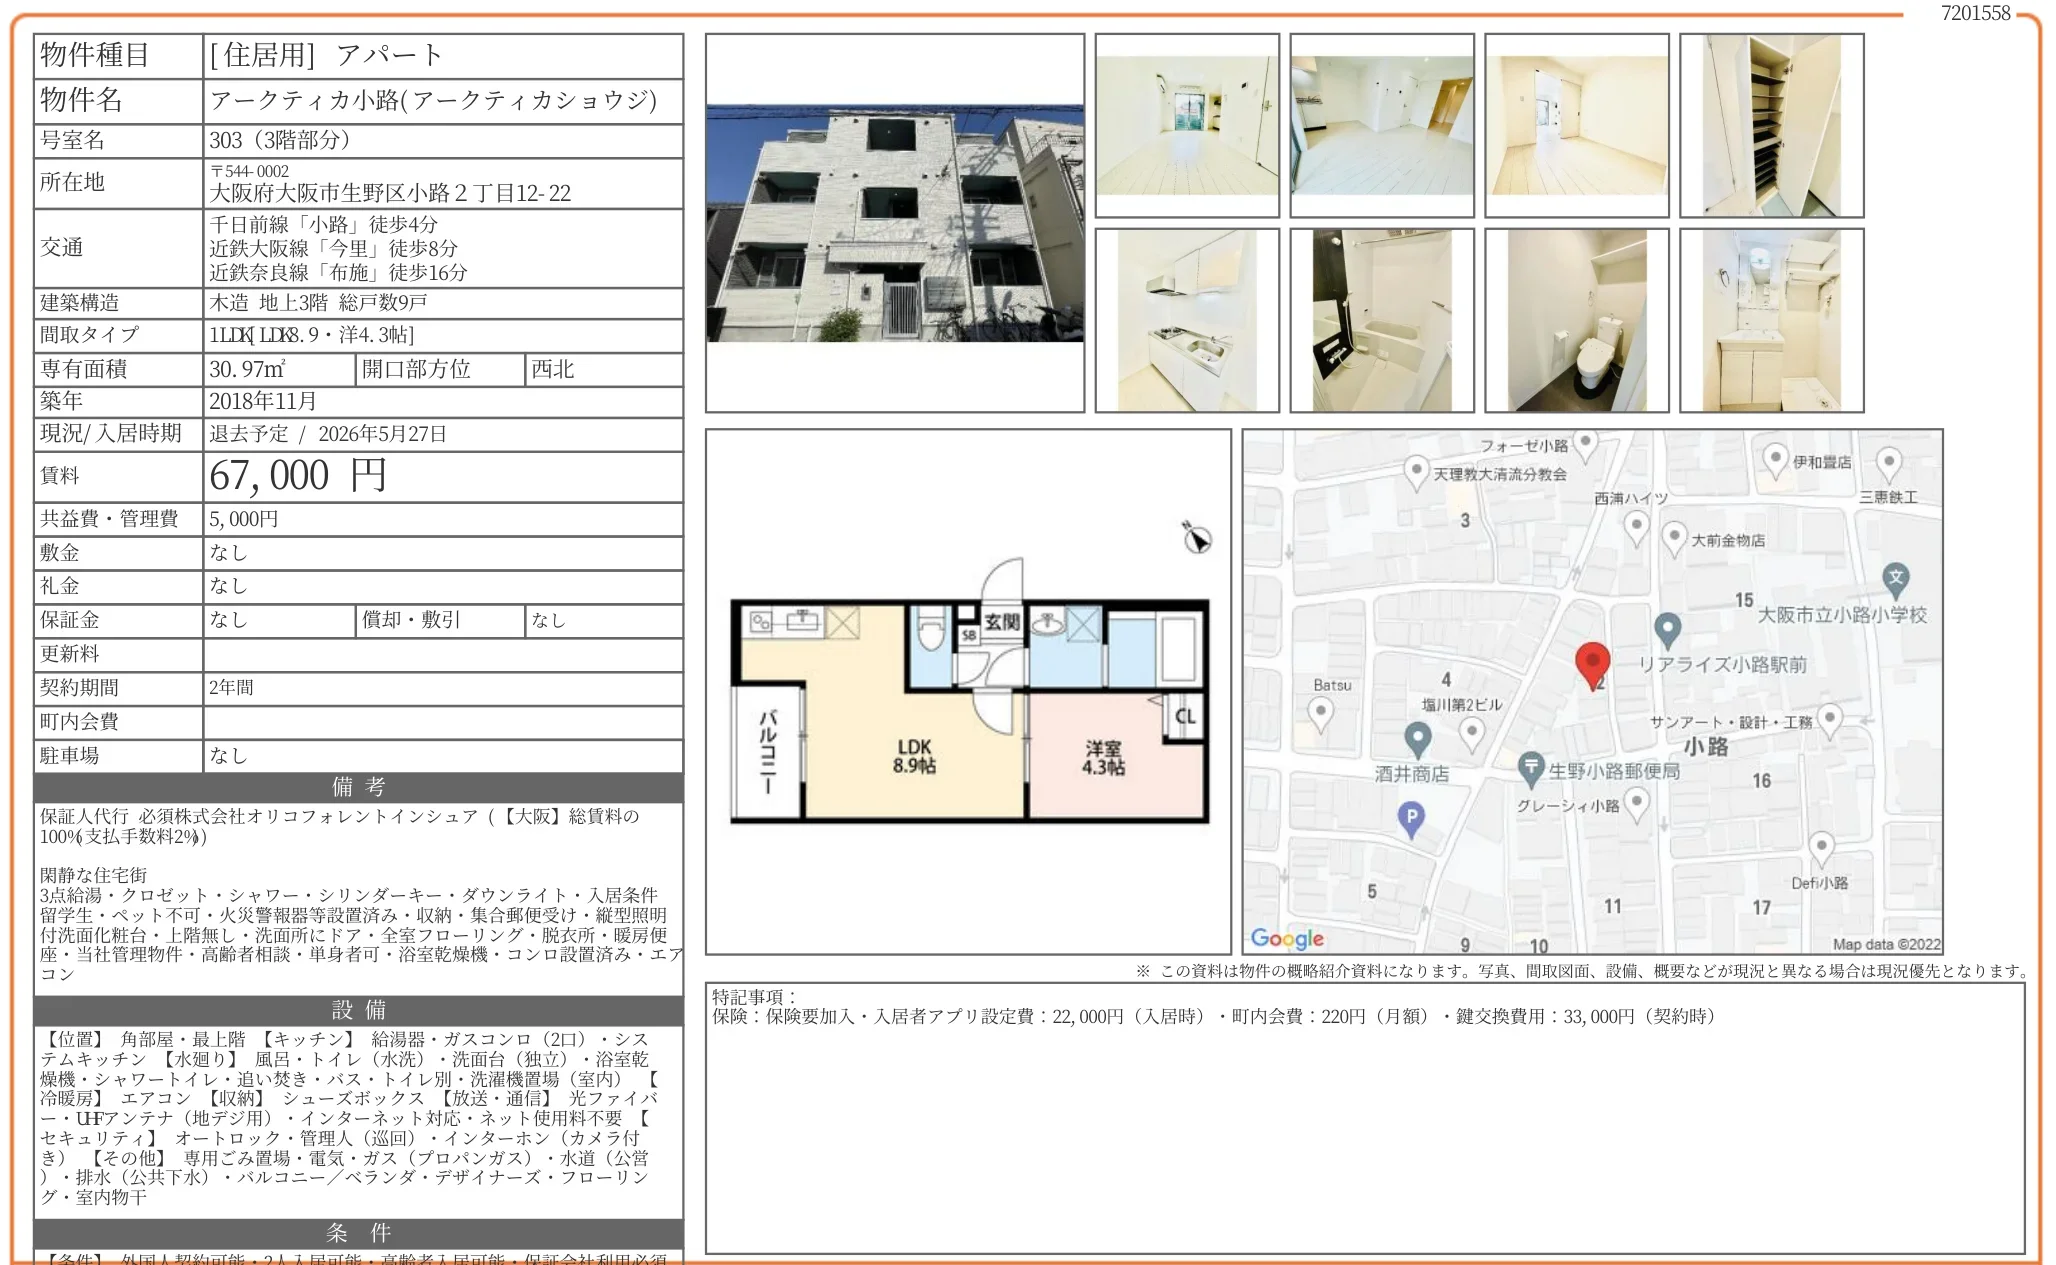This screenshot has width=2056, height=1265.
Task: Click the 備考 section header bar
Action: [x=358, y=787]
